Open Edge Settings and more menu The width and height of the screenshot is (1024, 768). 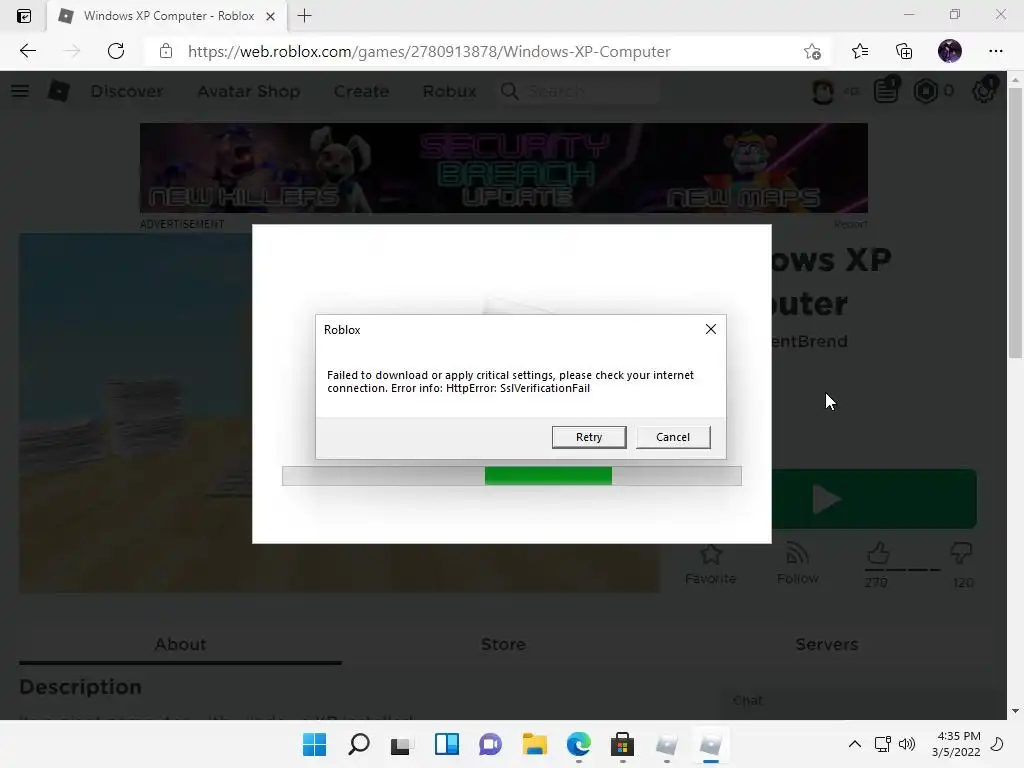[995, 51]
